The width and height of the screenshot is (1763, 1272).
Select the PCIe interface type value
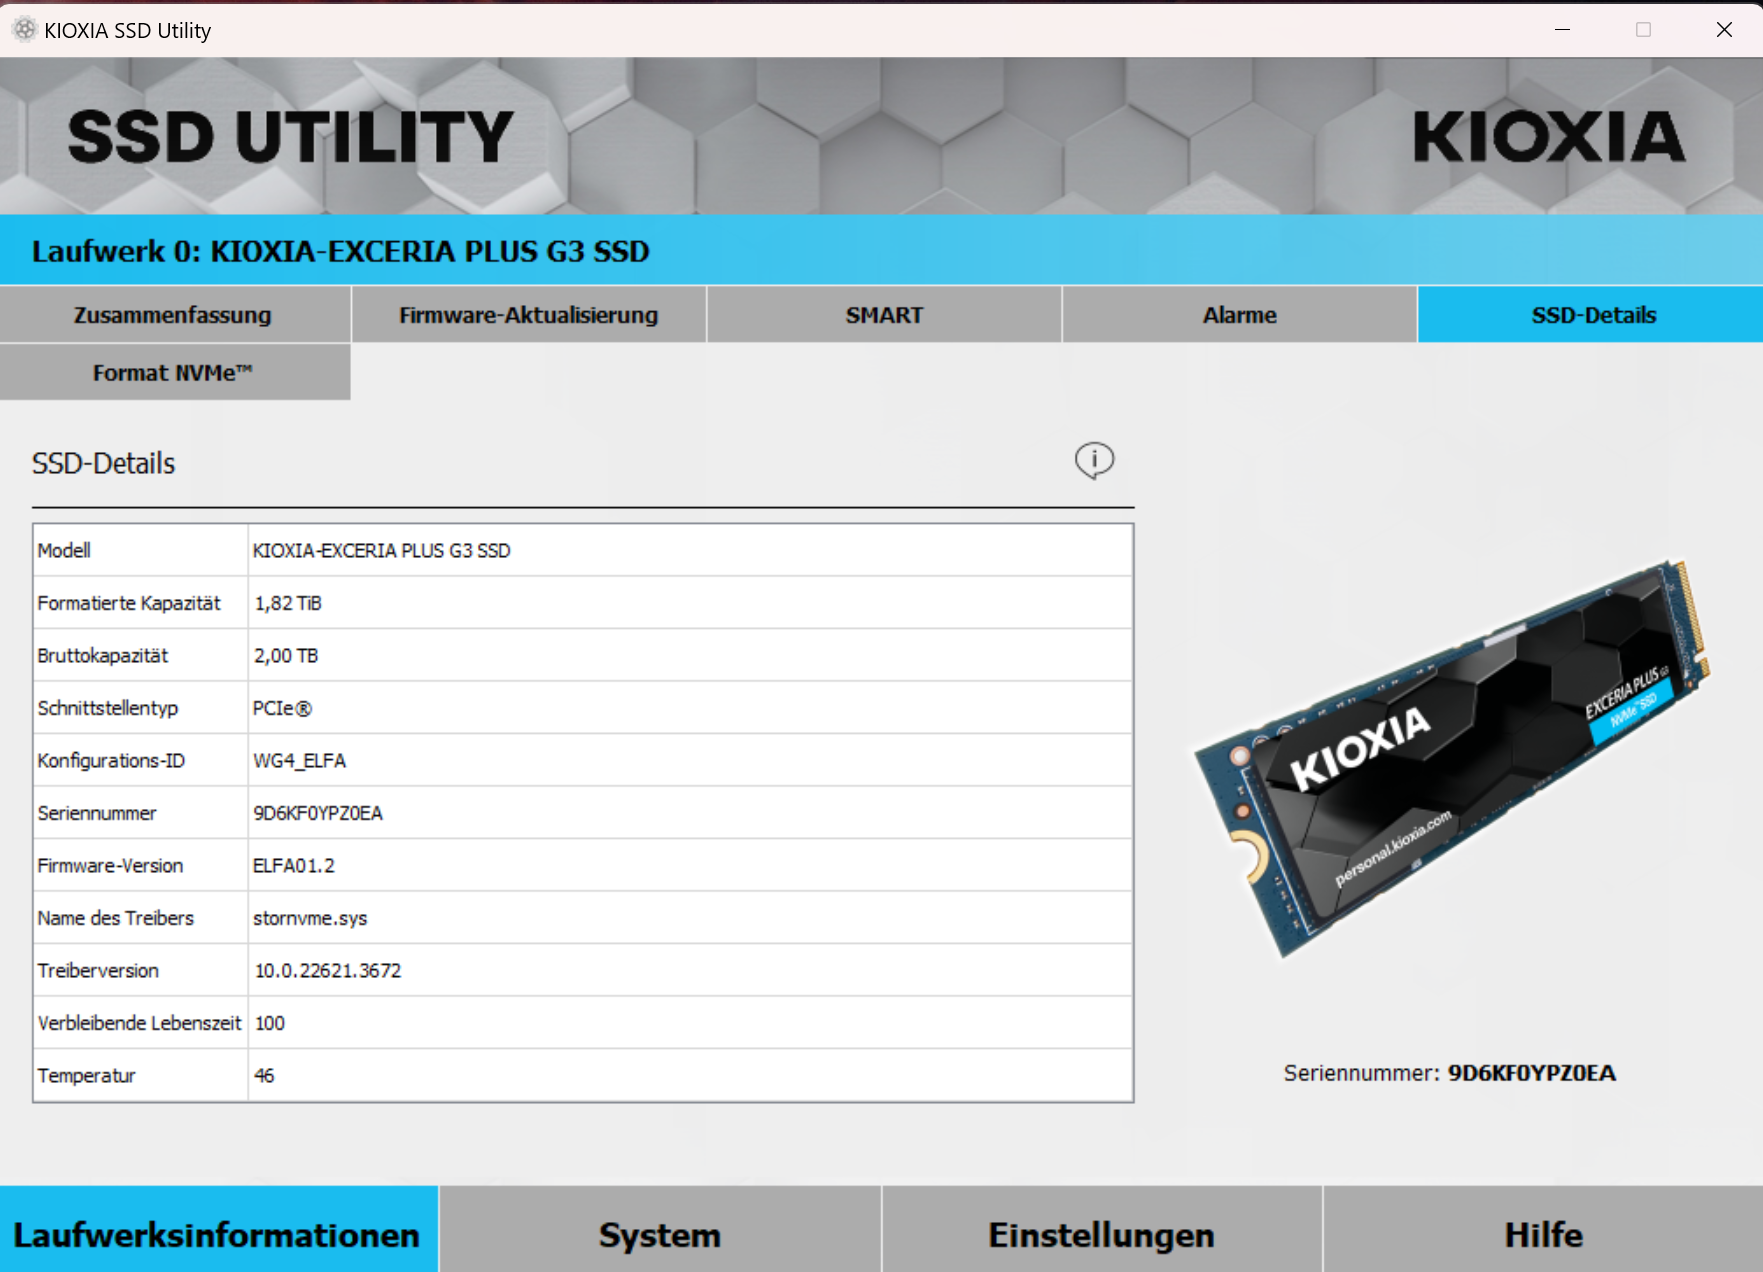282,708
